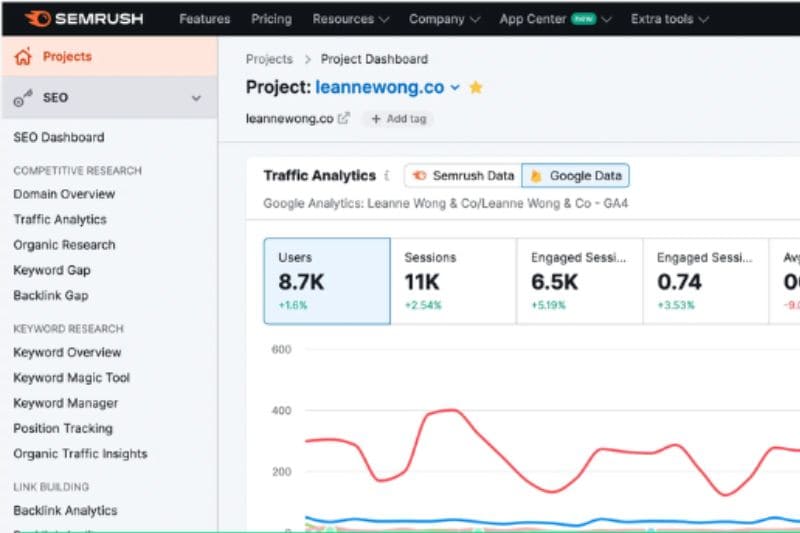Open Traffic Analytics in sidebar
Screen dimensions: 800x533
pos(60,219)
